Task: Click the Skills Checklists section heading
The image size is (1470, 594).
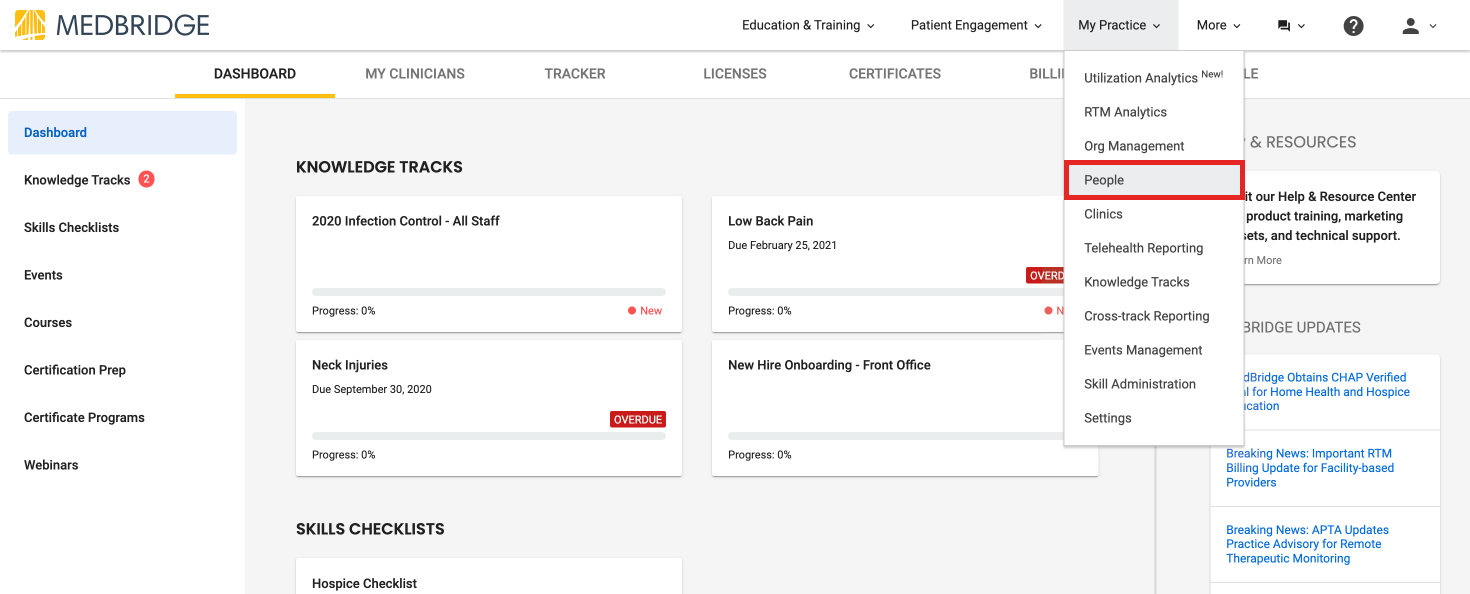Action: pos(370,529)
